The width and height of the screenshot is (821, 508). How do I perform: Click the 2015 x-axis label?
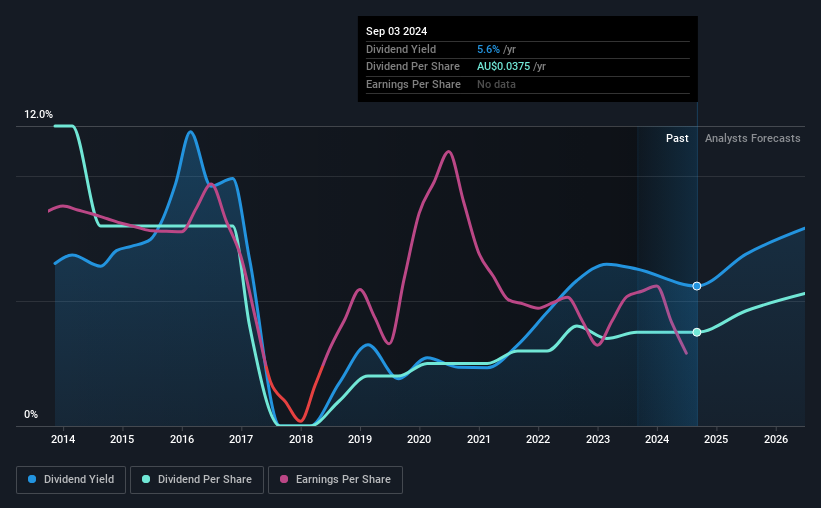tap(122, 439)
